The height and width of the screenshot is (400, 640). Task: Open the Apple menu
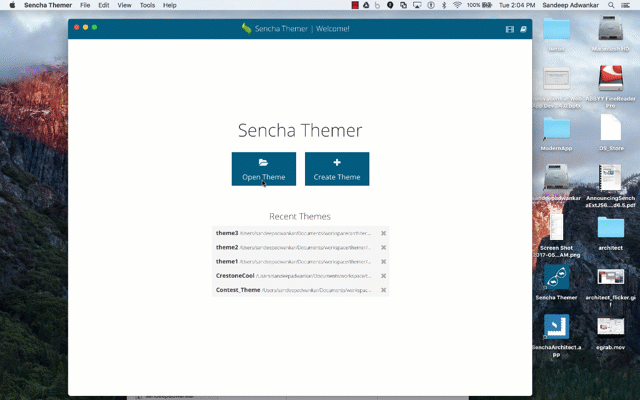(x=12, y=5)
